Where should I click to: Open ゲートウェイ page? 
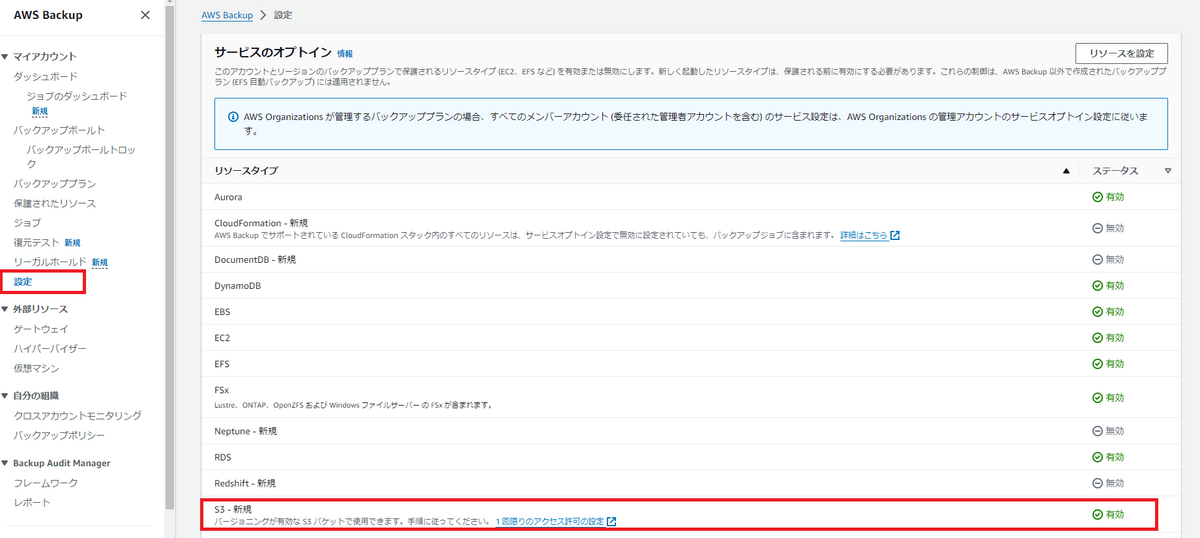[x=41, y=329]
